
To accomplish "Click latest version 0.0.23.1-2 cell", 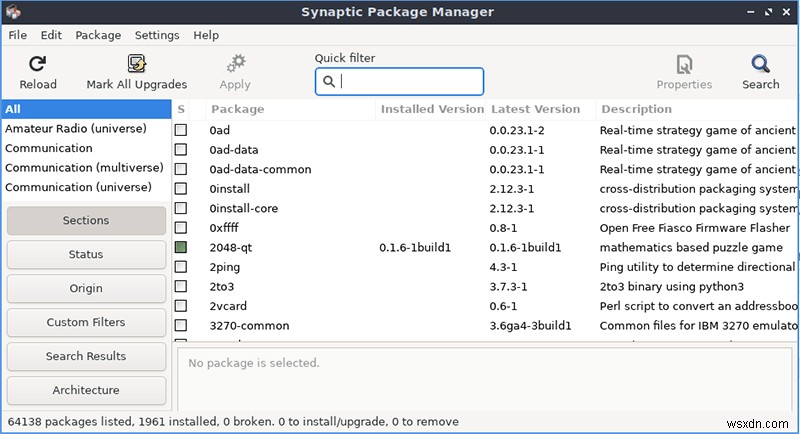I will pyautogui.click(x=517, y=131).
